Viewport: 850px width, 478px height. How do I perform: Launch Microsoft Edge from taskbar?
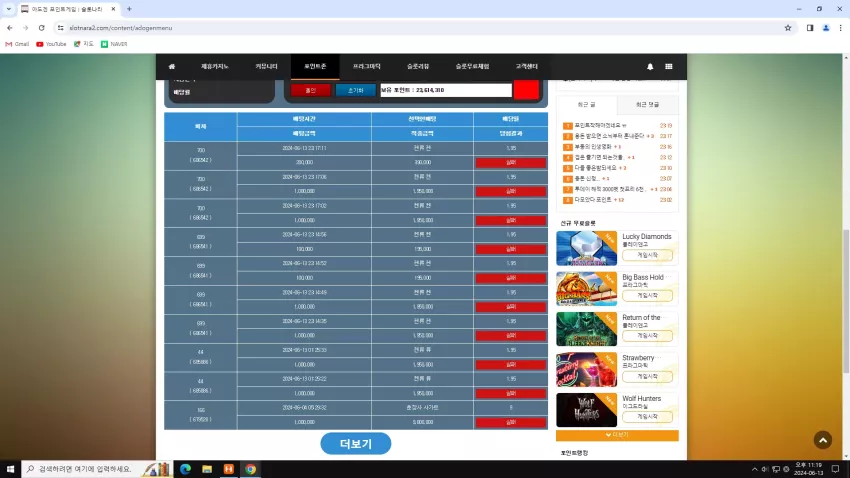pyautogui.click(x=185, y=469)
